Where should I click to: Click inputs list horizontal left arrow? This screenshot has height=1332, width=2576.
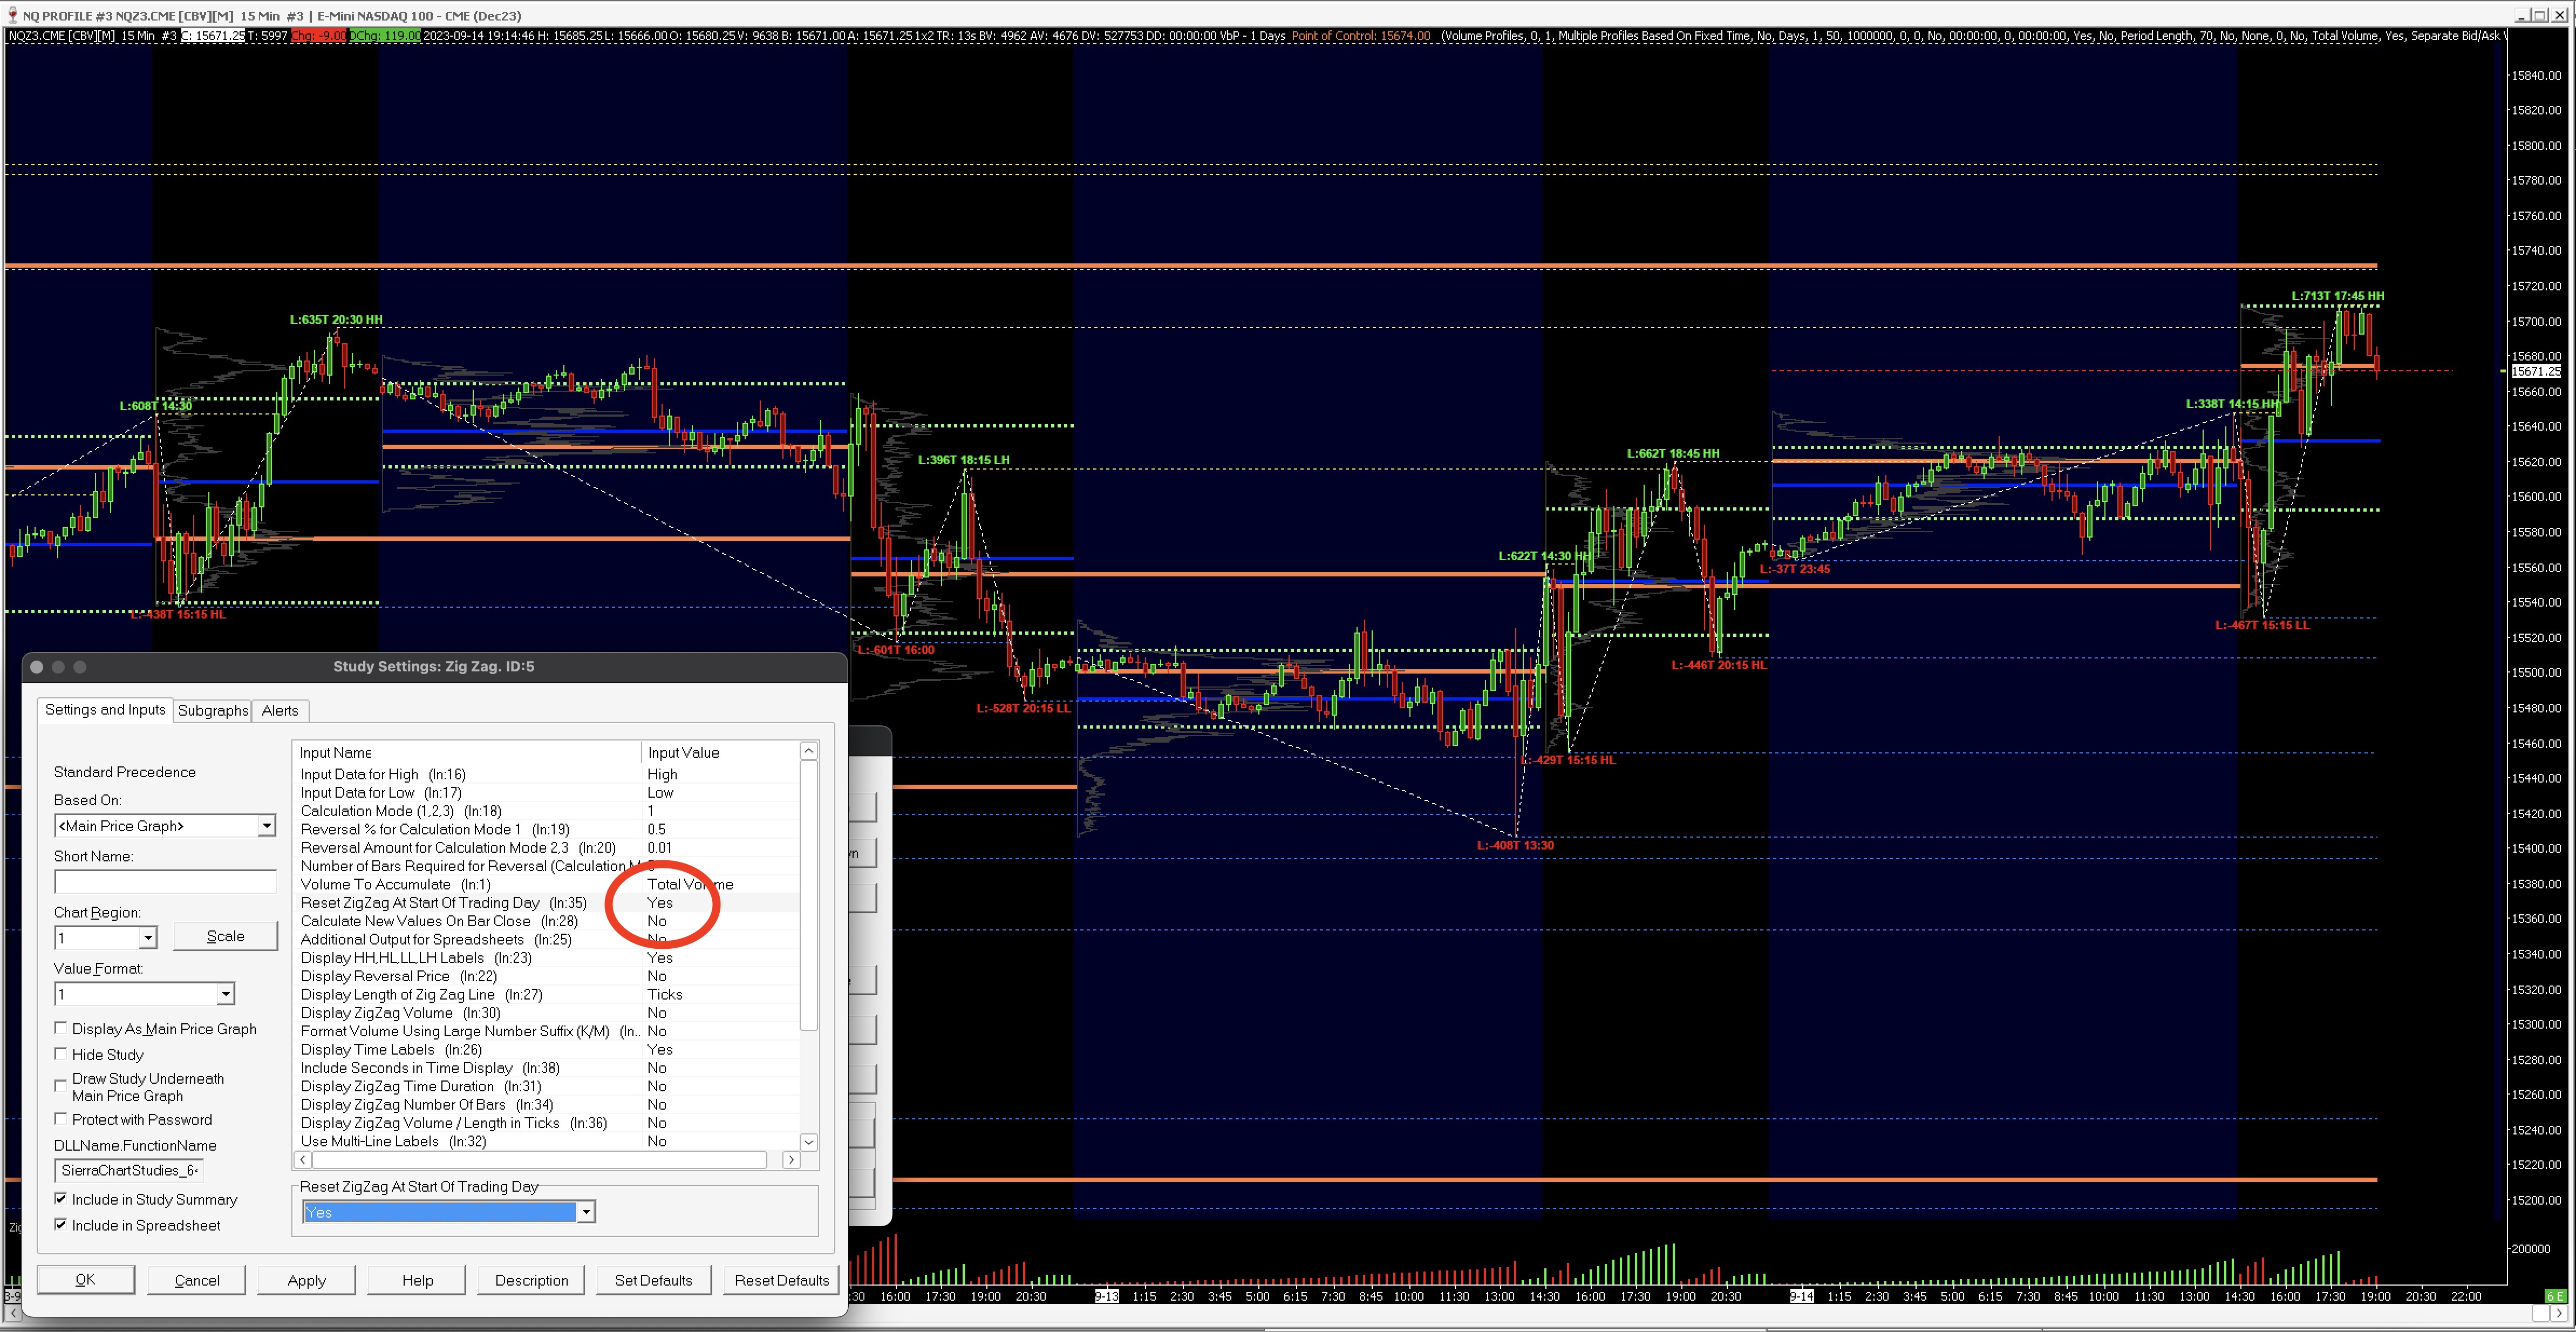click(303, 1160)
